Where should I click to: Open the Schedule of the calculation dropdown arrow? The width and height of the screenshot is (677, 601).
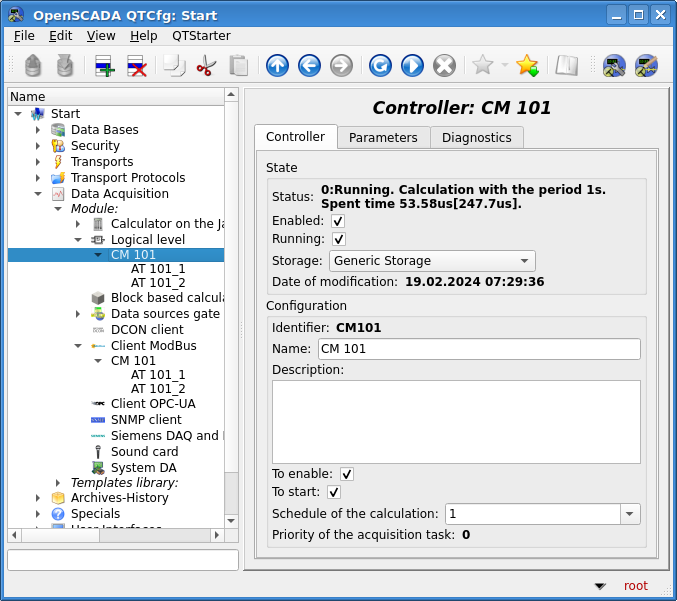click(x=630, y=514)
